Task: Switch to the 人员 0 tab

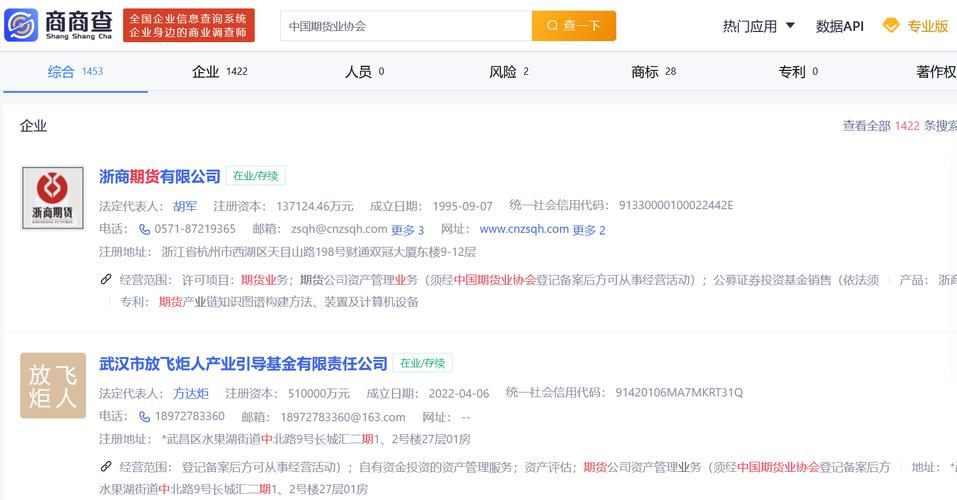Action: click(364, 71)
